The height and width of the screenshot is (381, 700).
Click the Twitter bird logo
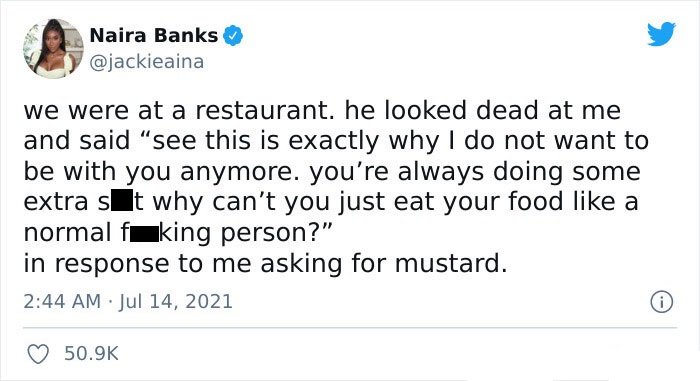coord(661,33)
